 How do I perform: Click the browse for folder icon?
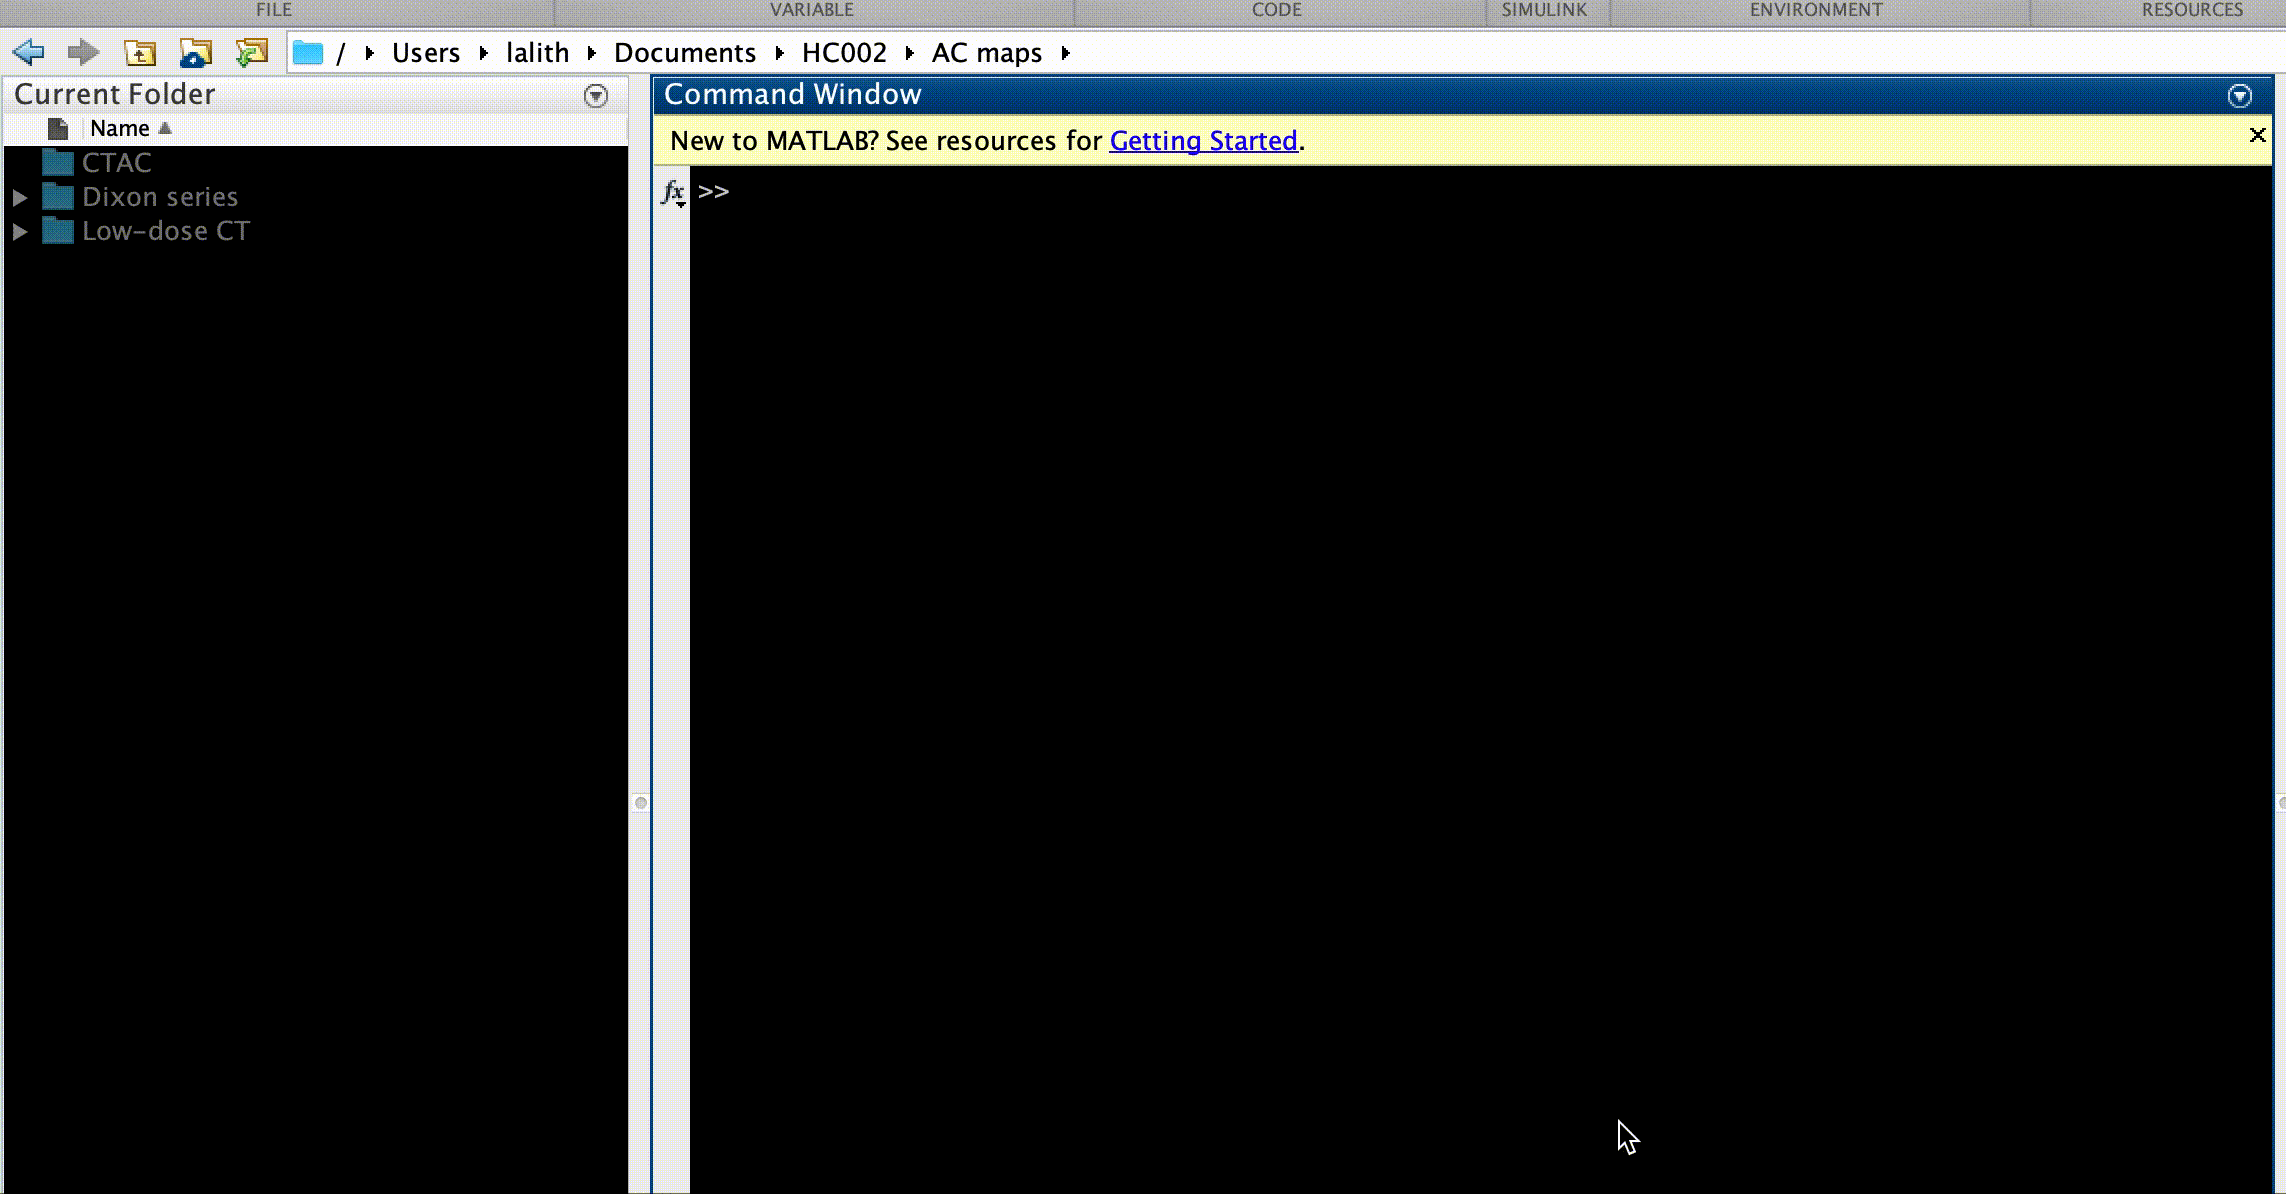tap(196, 52)
